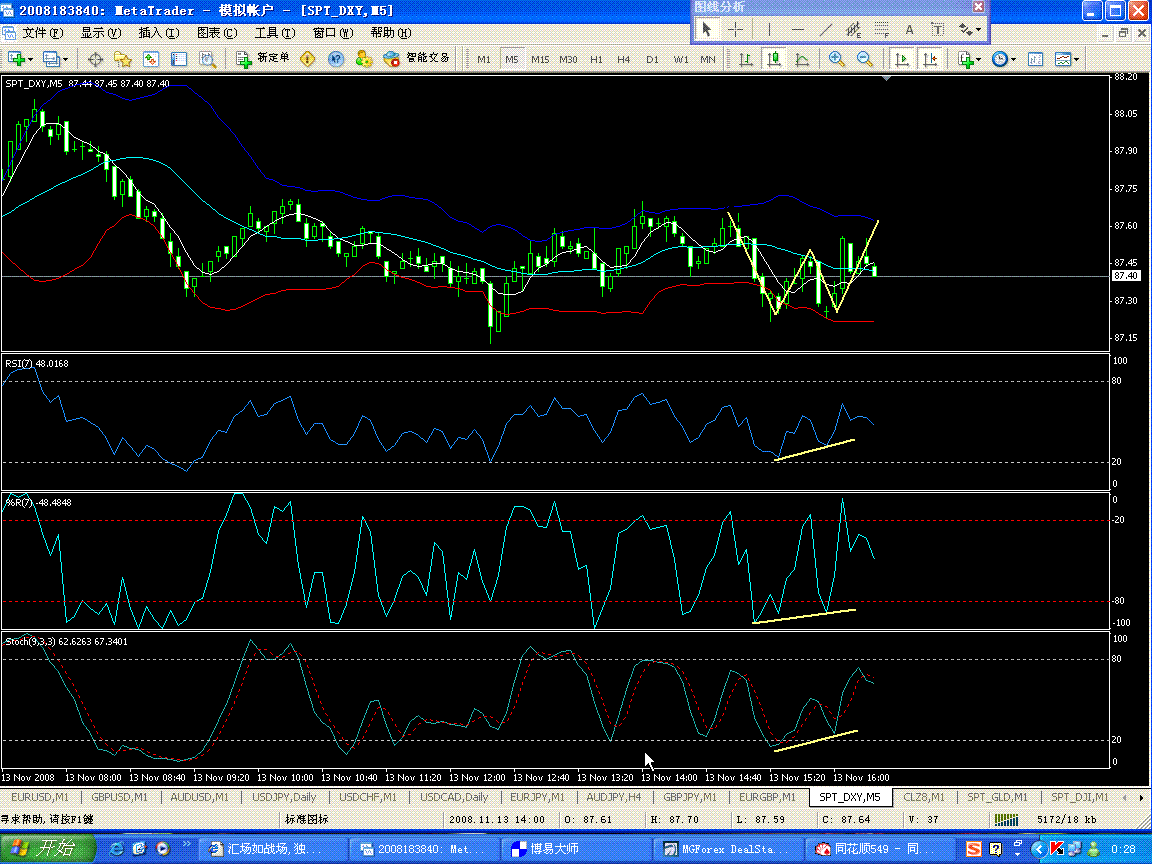Switch to USDJPY,Daily chart tab
This screenshot has height=864, width=1152.
pyautogui.click(x=284, y=797)
